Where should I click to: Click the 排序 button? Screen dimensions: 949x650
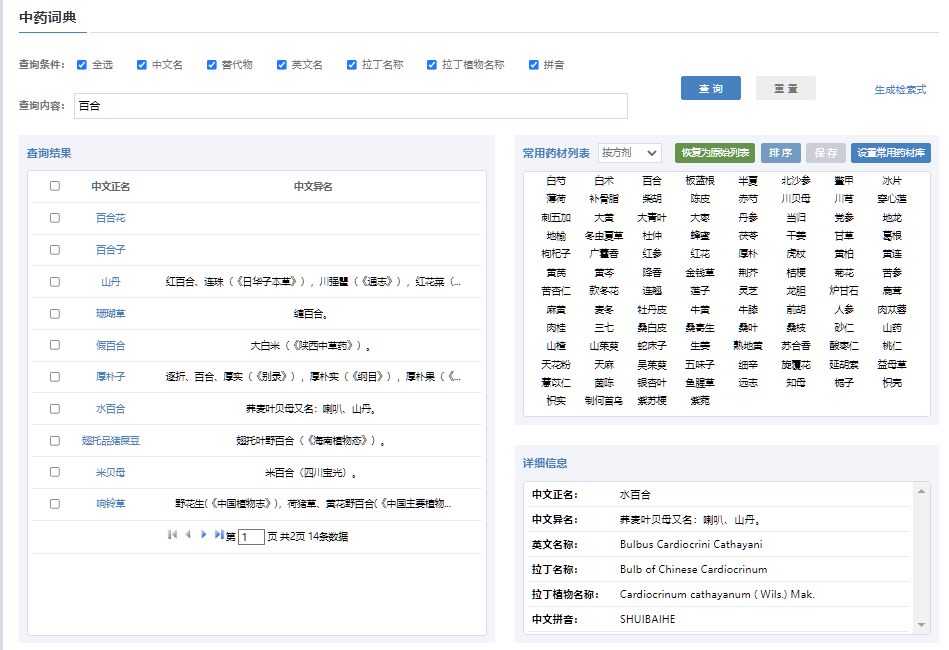click(x=781, y=153)
